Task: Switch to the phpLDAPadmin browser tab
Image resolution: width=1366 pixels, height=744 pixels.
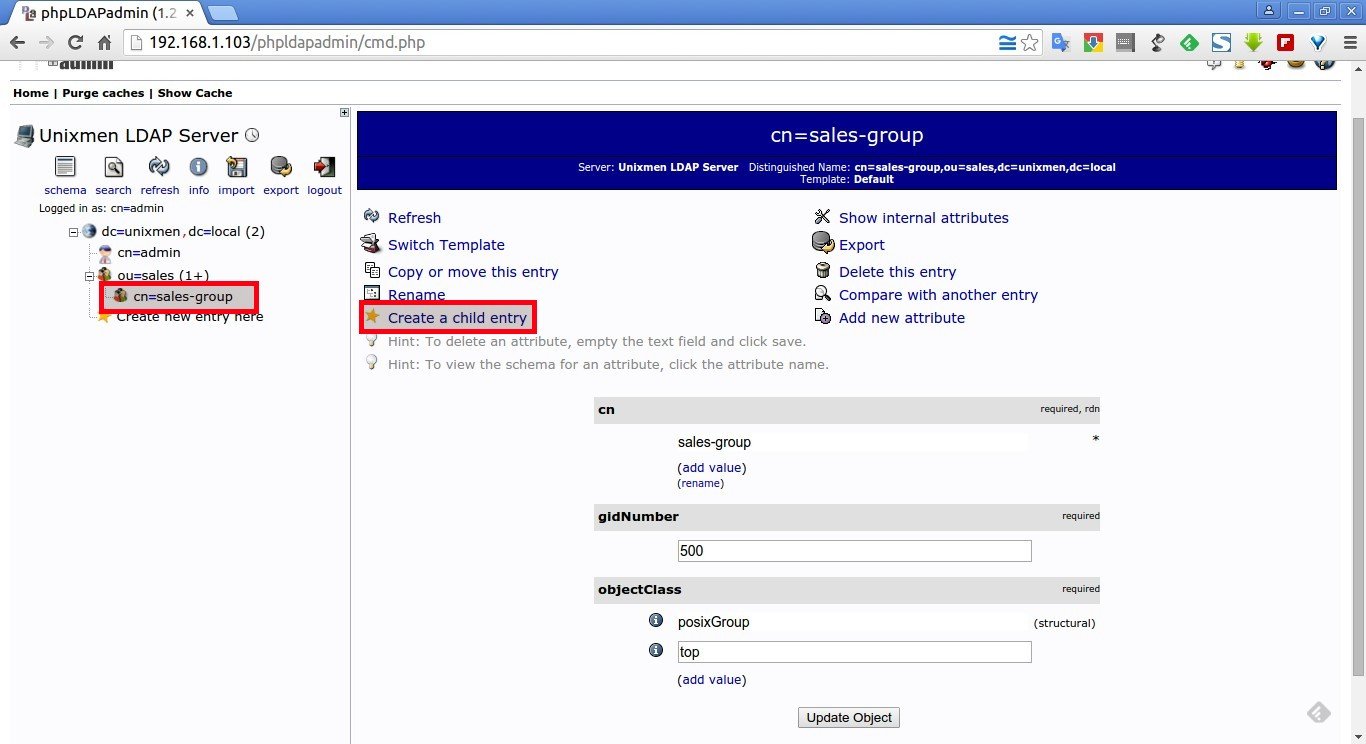Action: [107, 14]
